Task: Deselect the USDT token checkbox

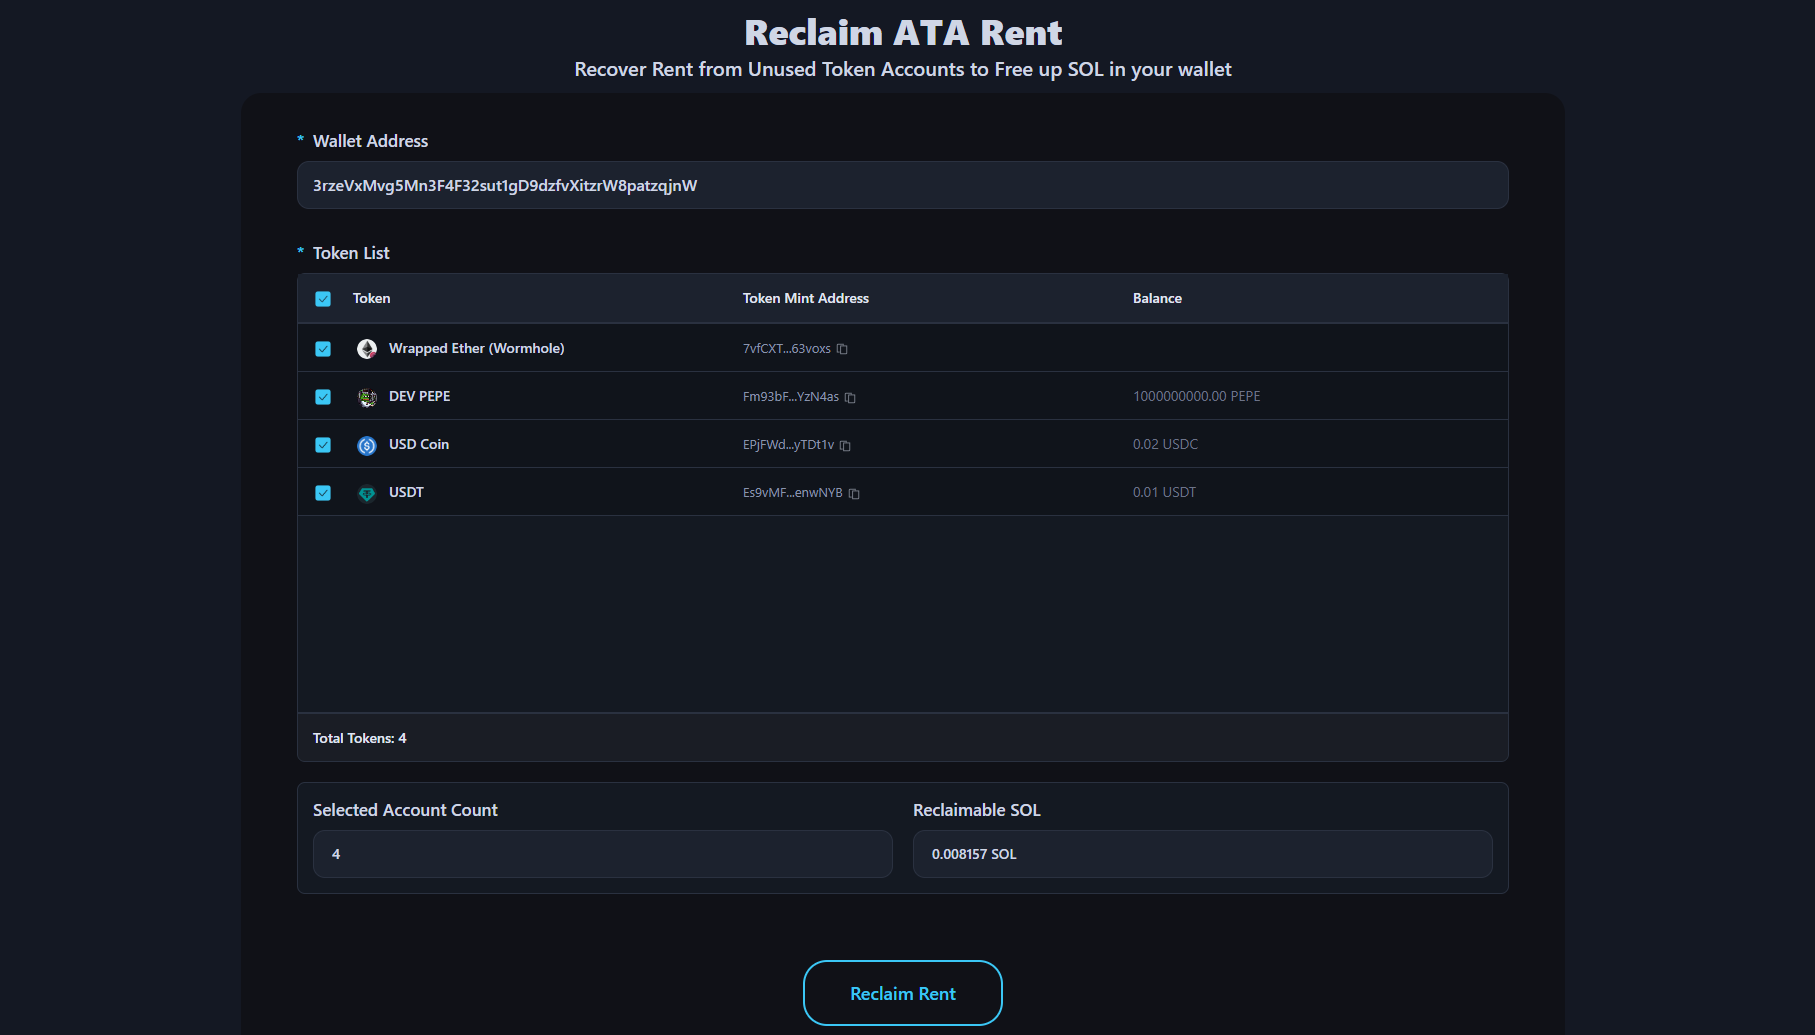Action: [x=323, y=493]
